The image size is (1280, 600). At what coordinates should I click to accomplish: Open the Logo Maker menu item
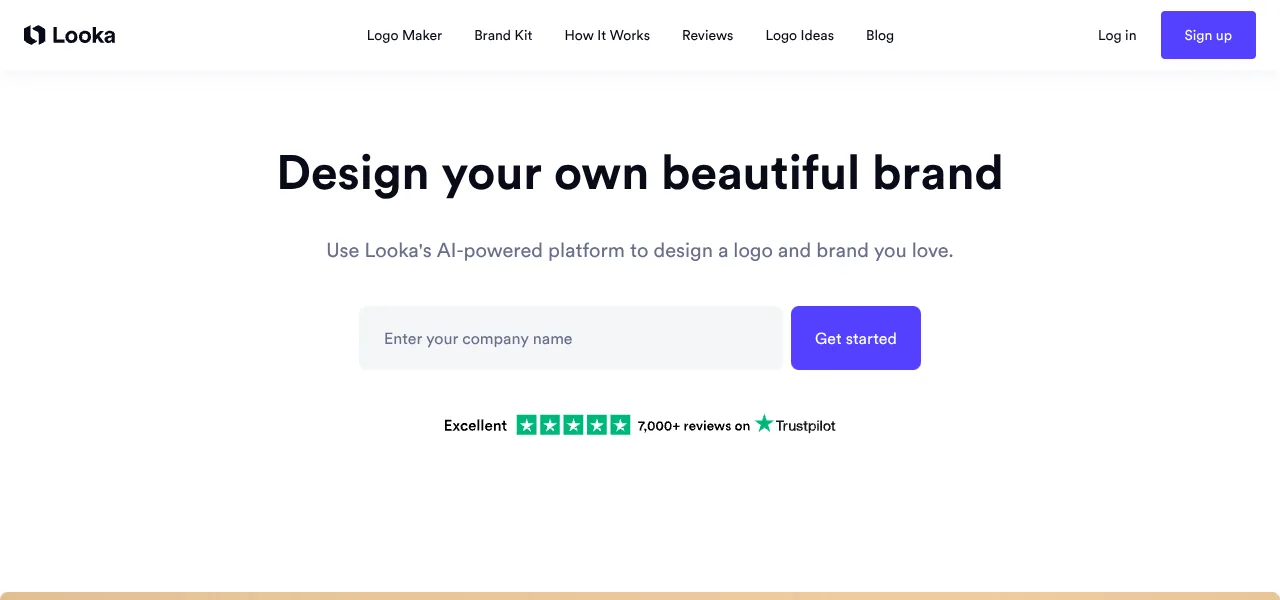404,35
